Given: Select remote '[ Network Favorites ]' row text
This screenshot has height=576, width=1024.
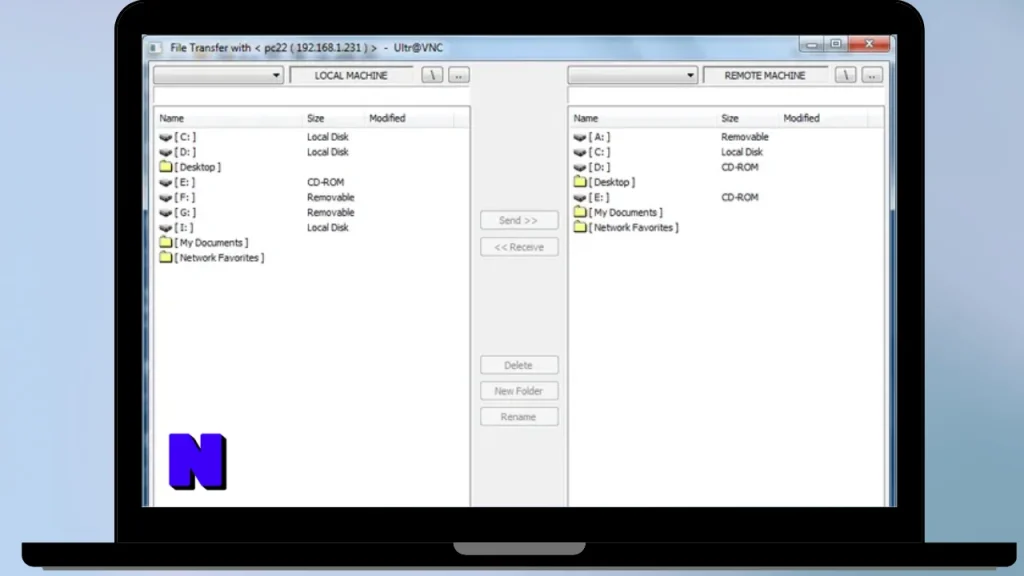Looking at the screenshot, I should (633, 227).
